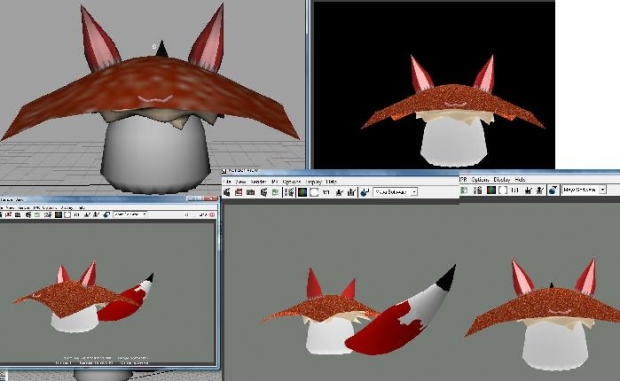The height and width of the screenshot is (381, 620).
Task: Click Redo Previous Render icon in middle Render View
Action: pos(227,192)
